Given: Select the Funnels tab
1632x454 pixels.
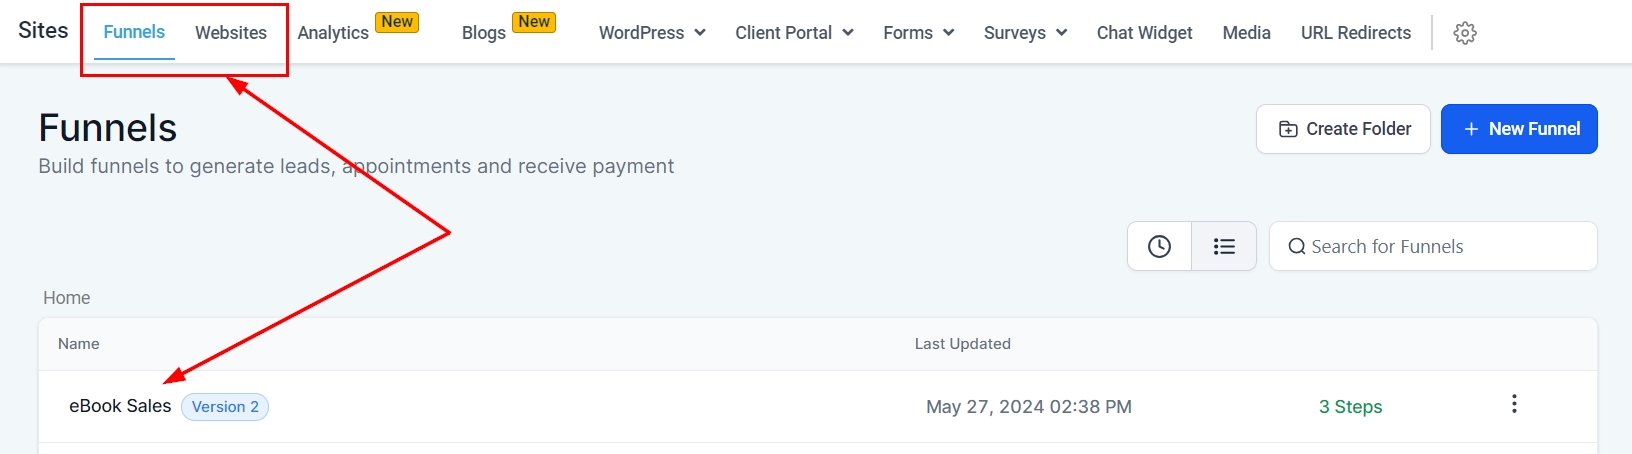Looking at the screenshot, I should [x=134, y=32].
